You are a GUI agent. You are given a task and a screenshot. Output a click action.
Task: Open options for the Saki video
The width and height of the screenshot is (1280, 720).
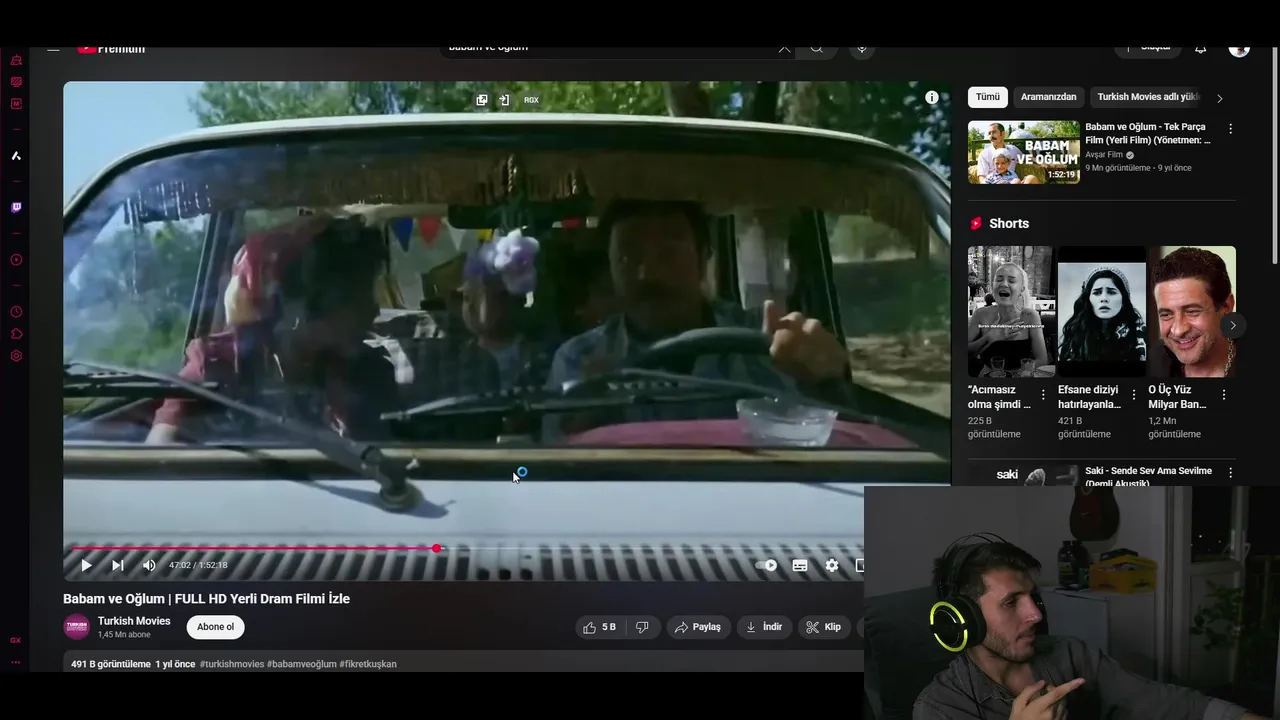1230,472
